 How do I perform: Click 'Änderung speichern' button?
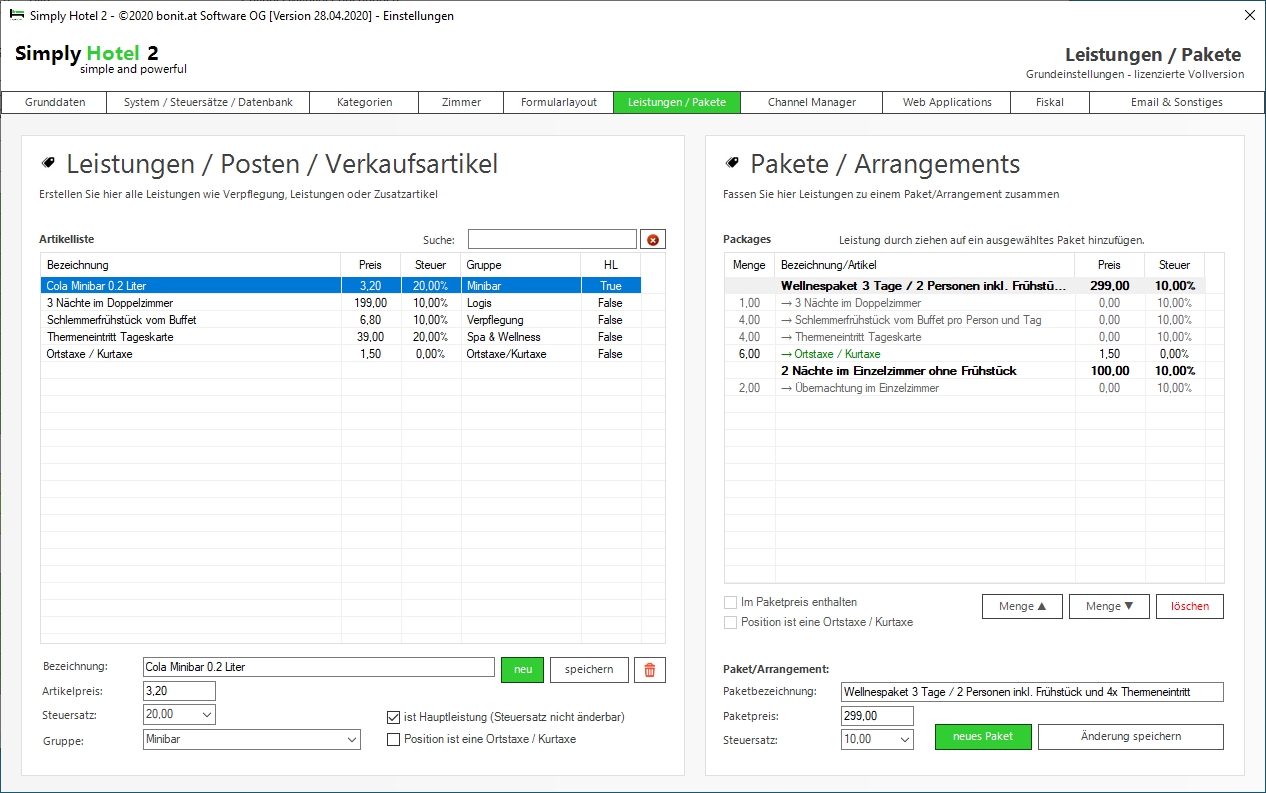tap(1131, 737)
